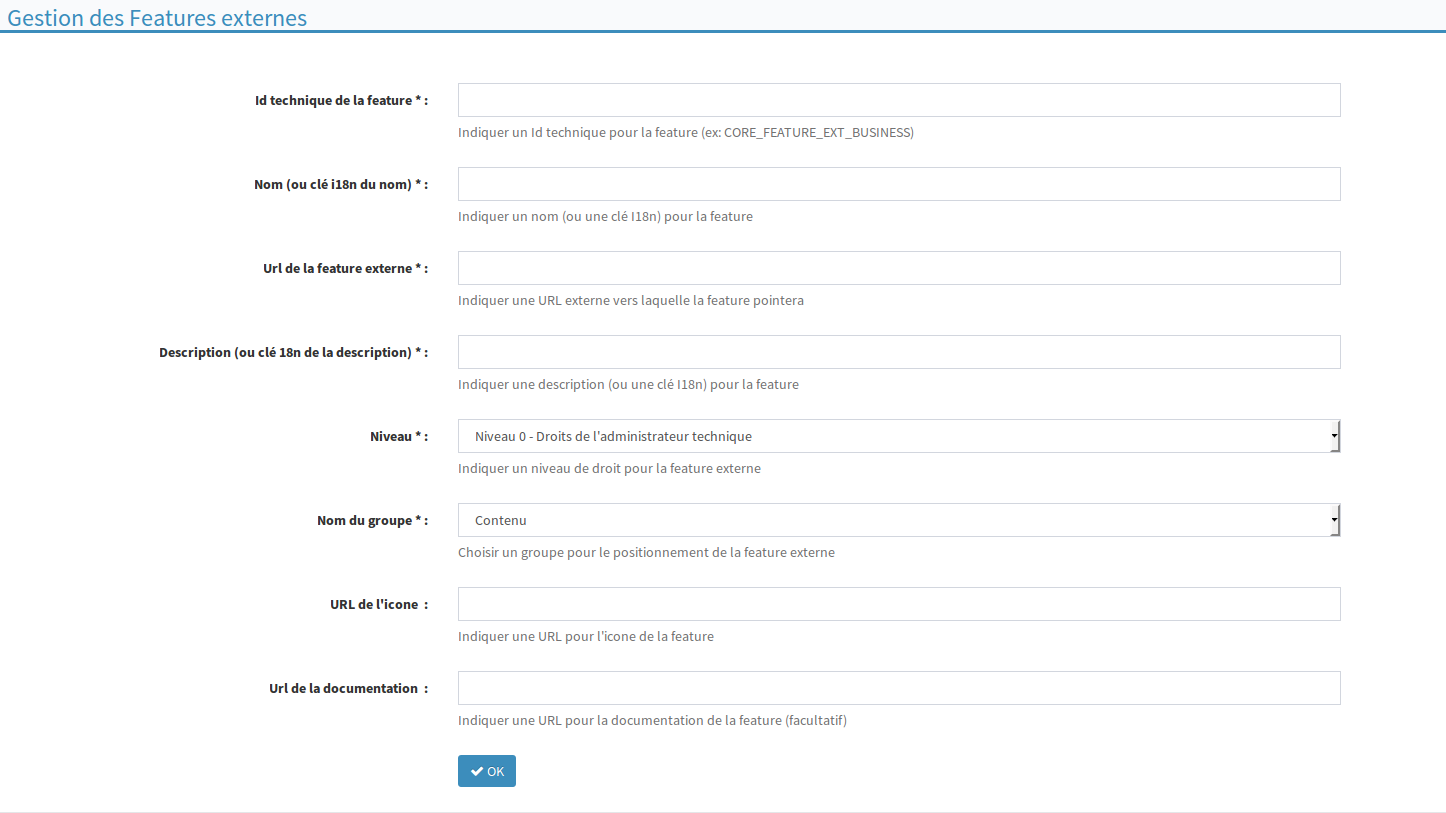Viewport: 1446px width, 813px height.
Task: Click the "Choisir un groupe" helper text
Action: tap(647, 552)
